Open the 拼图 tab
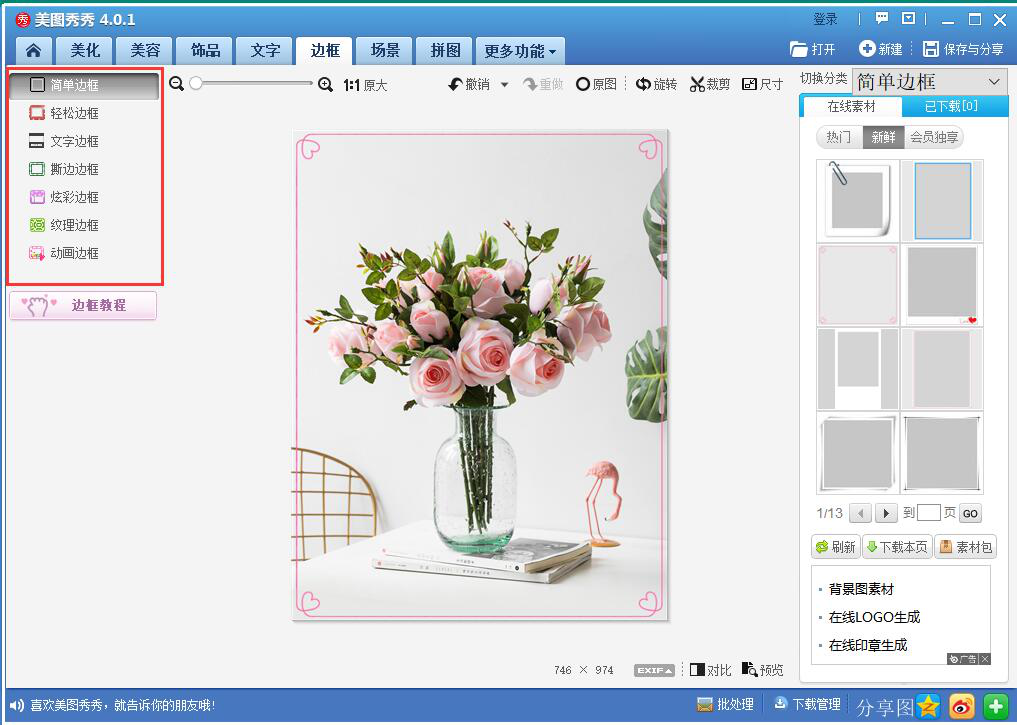 click(445, 51)
